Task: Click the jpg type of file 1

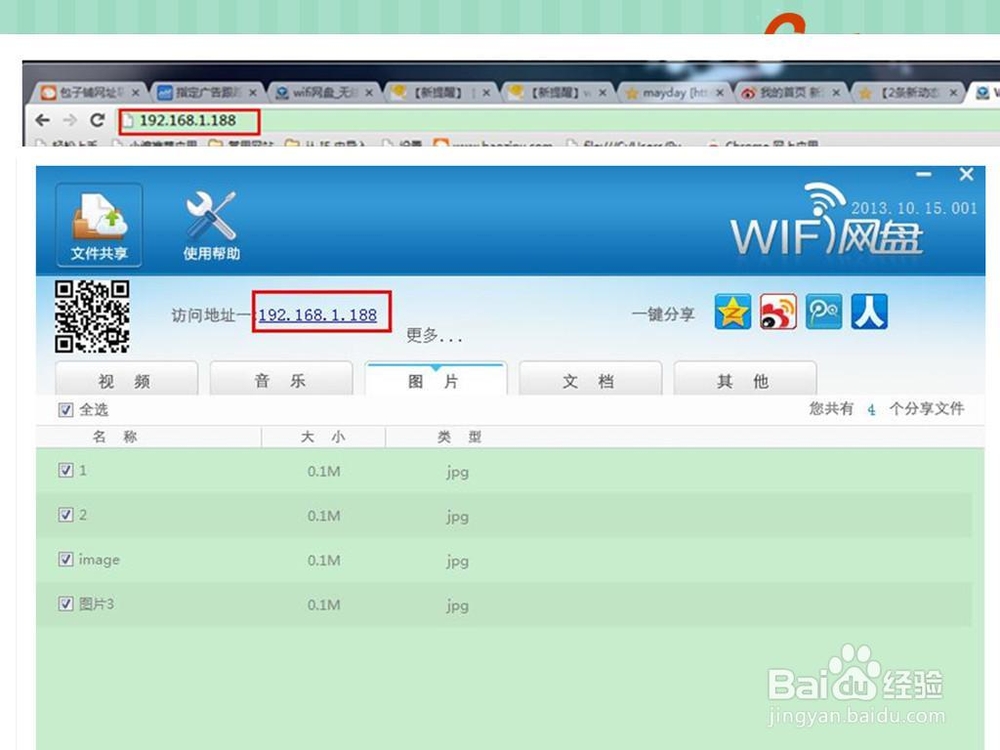Action: pyautogui.click(x=457, y=472)
